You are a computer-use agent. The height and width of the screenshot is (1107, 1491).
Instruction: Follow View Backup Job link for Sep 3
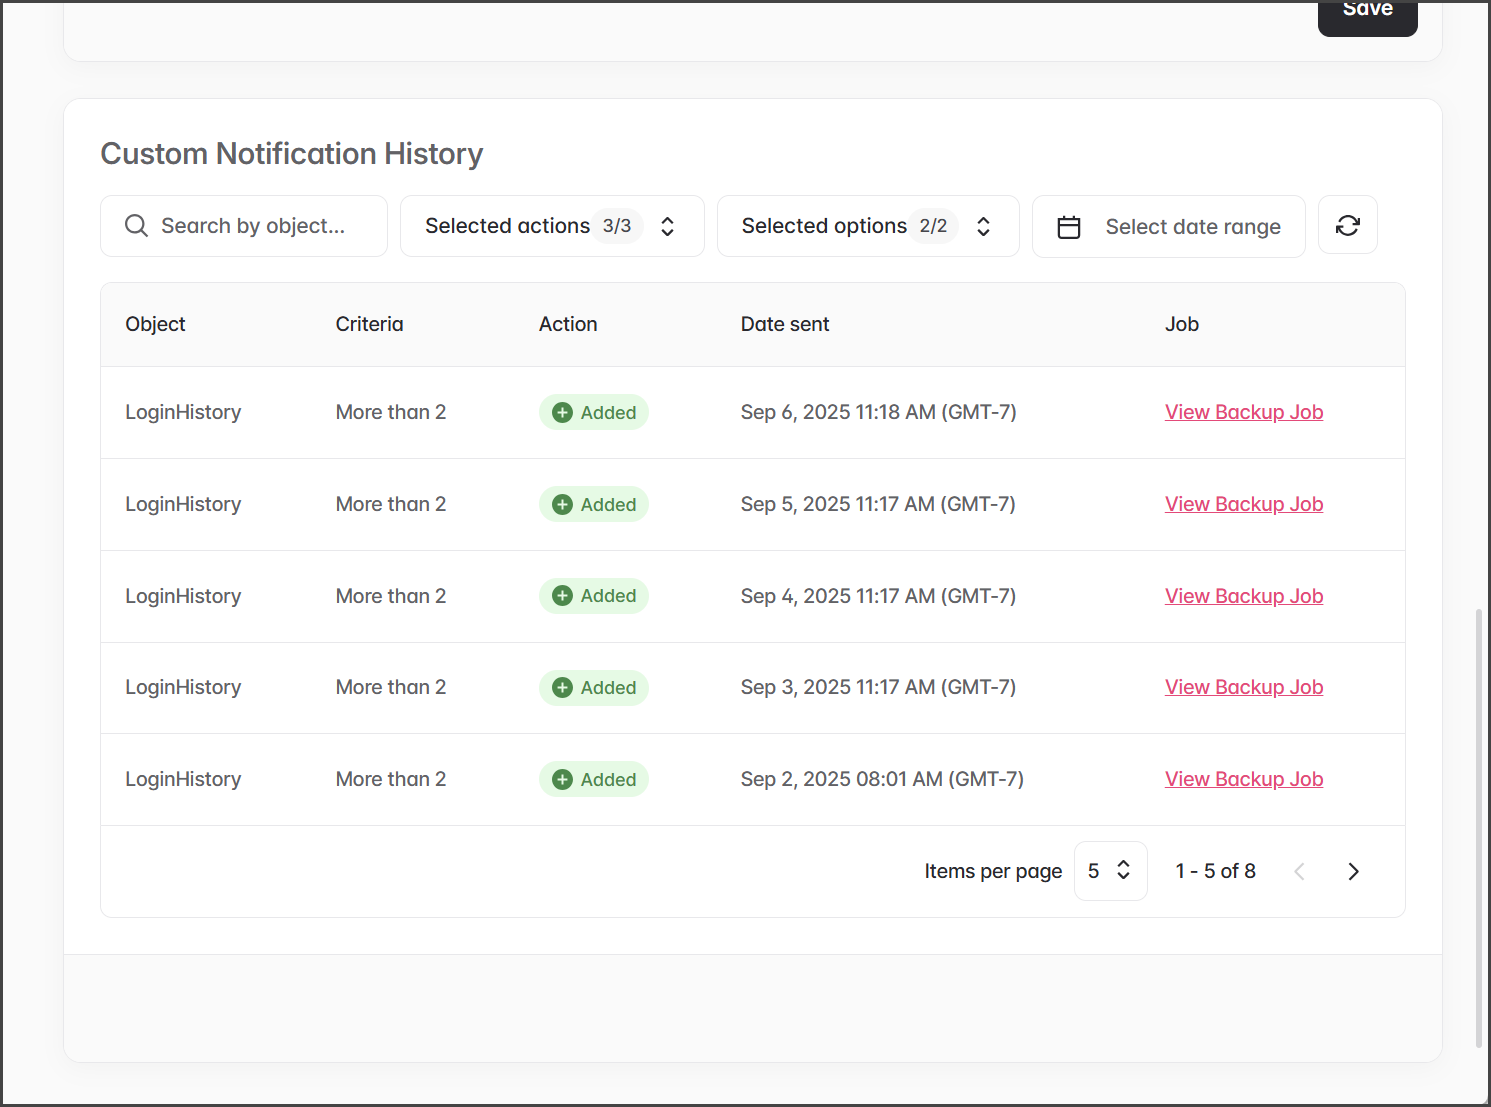tap(1243, 687)
